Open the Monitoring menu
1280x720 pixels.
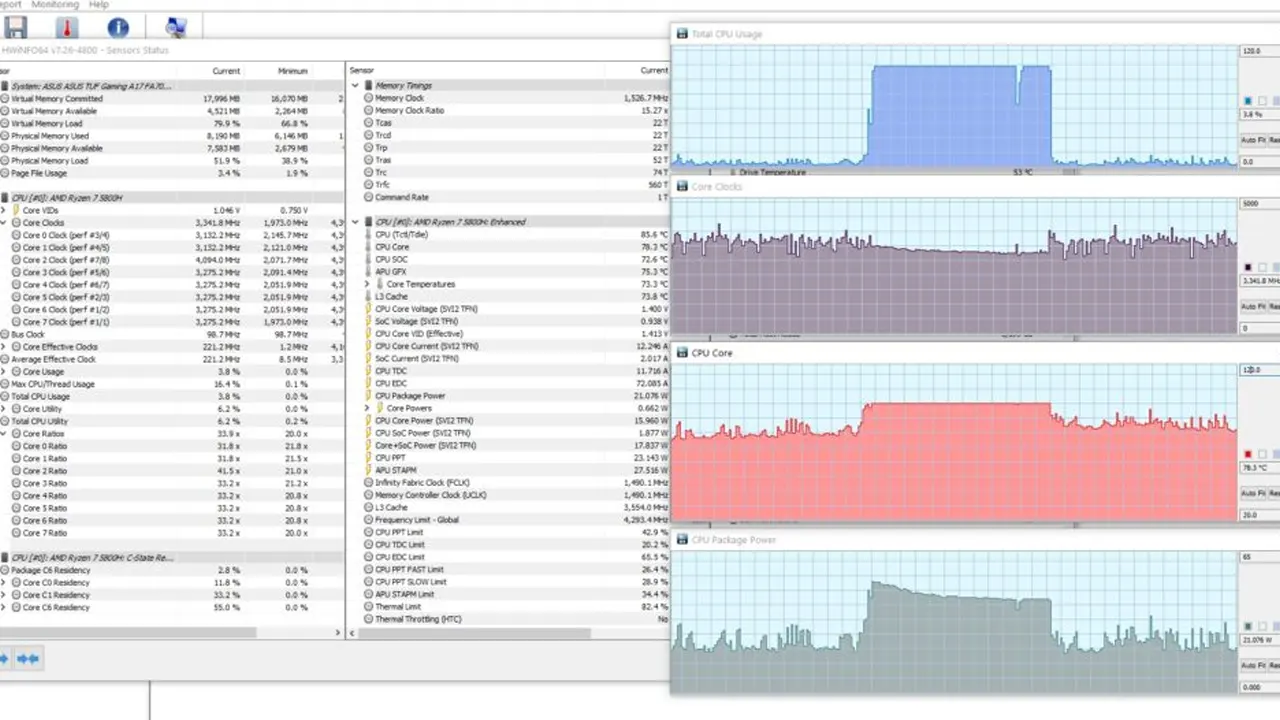(x=55, y=5)
